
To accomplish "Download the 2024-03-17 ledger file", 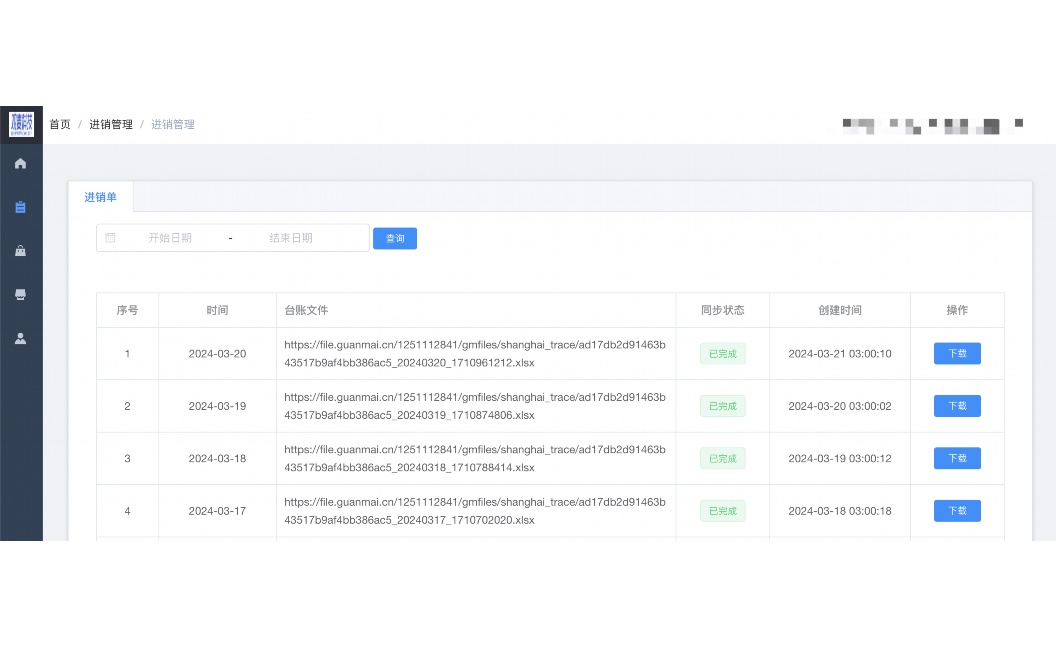I will point(957,511).
